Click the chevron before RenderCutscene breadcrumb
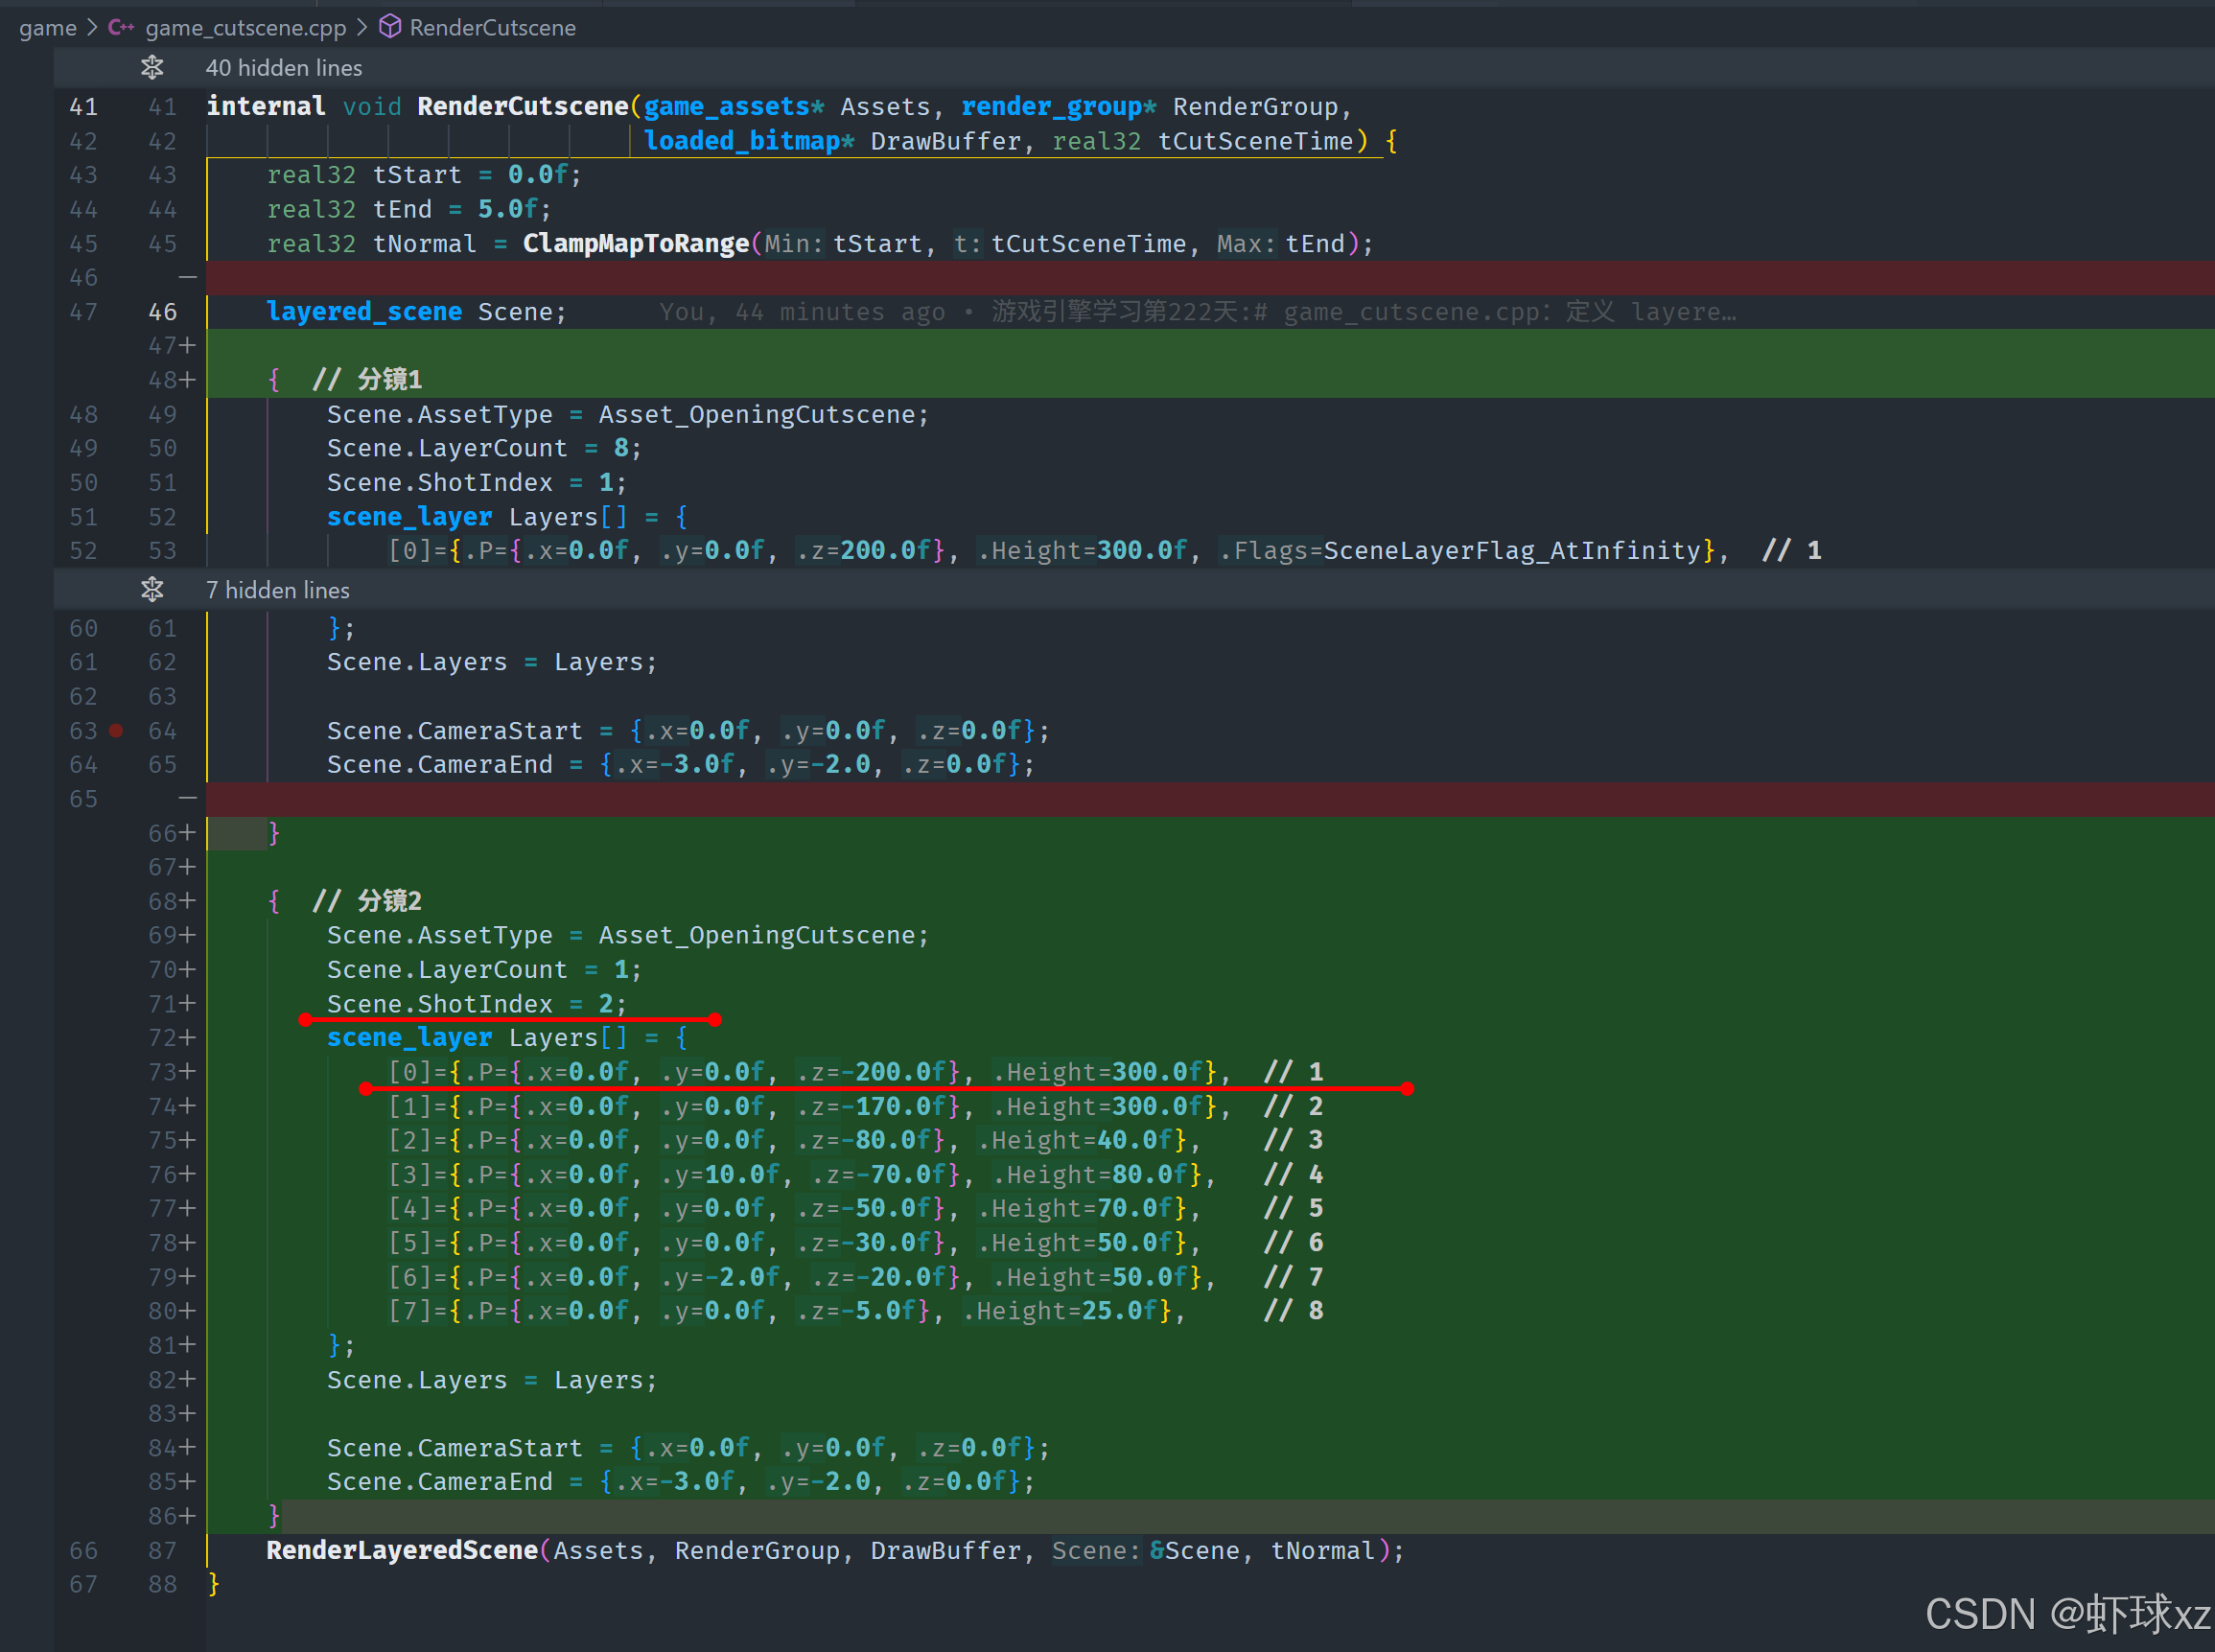This screenshot has width=2215, height=1652. 362,27
